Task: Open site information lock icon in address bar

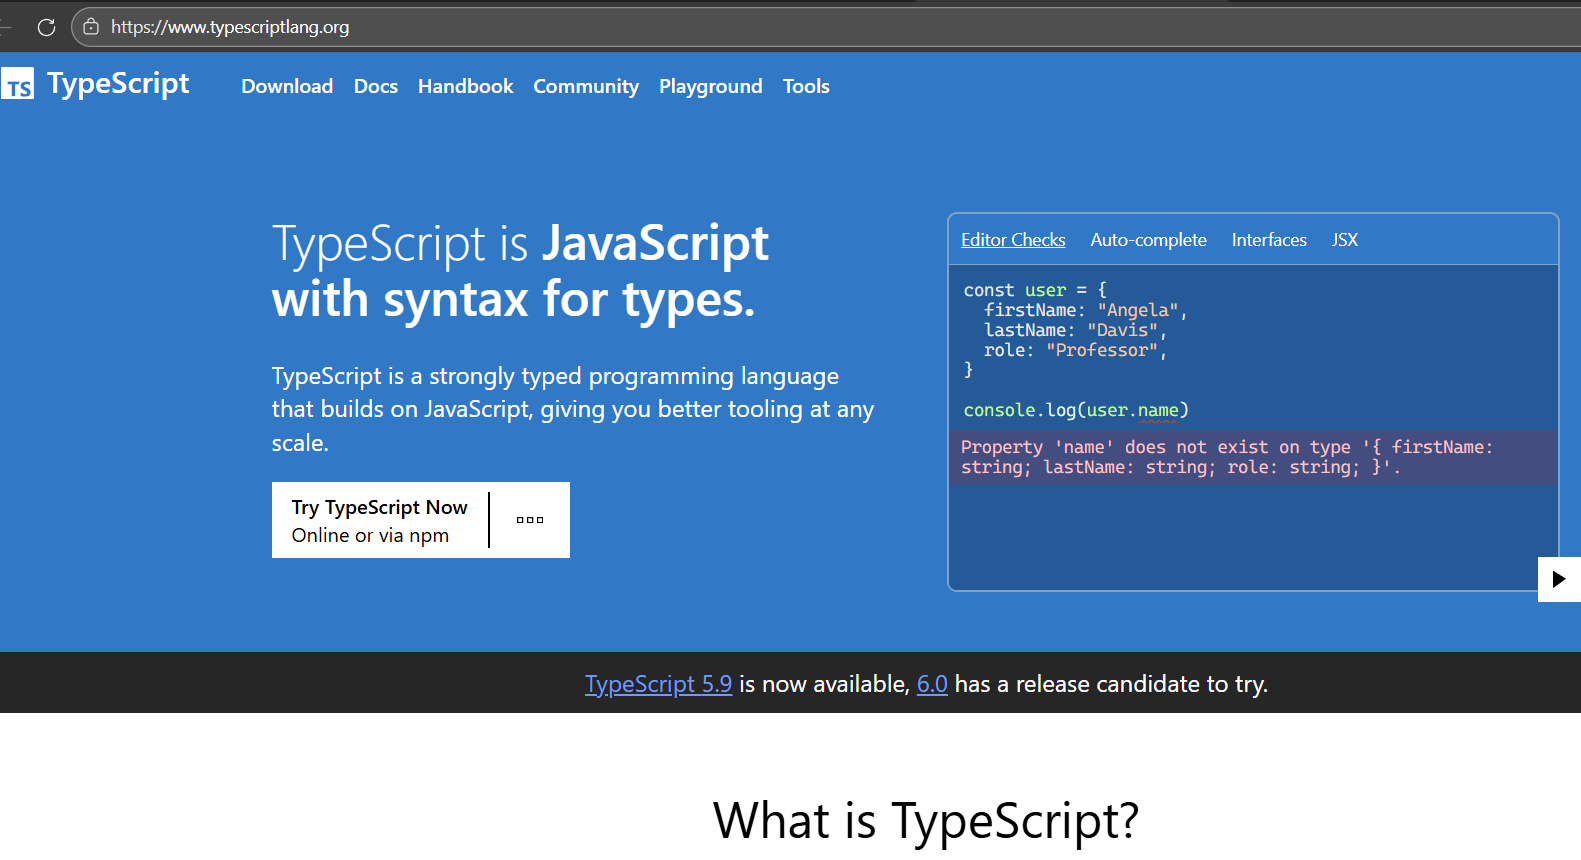Action: click(91, 27)
